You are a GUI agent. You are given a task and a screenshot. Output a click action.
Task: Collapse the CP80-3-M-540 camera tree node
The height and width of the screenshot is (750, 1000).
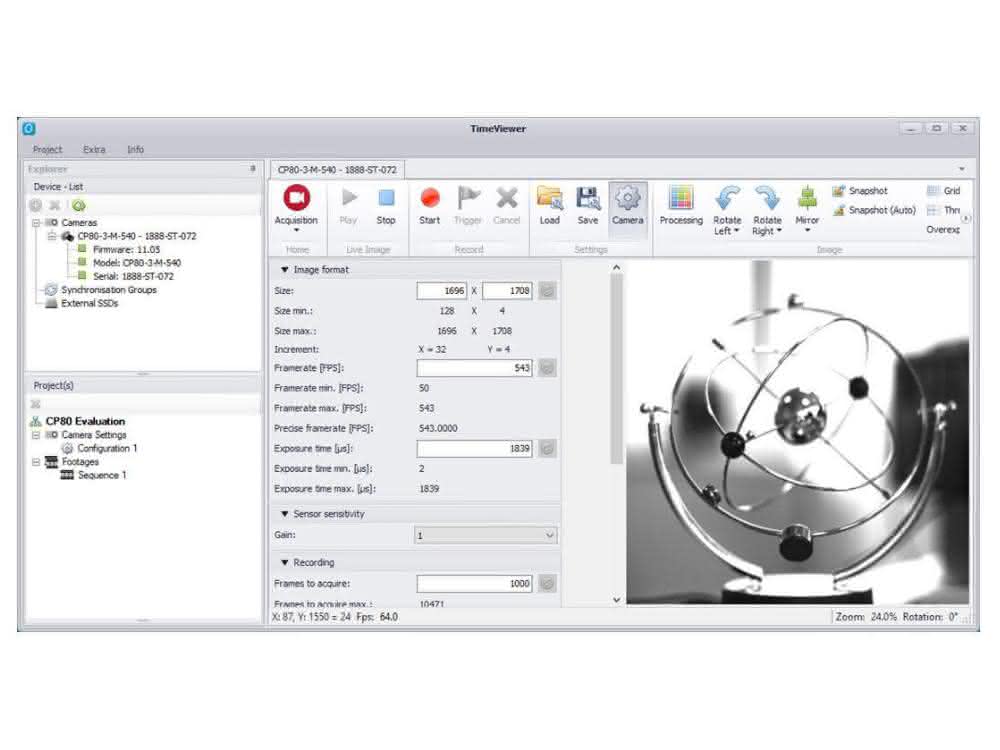[x=52, y=236]
